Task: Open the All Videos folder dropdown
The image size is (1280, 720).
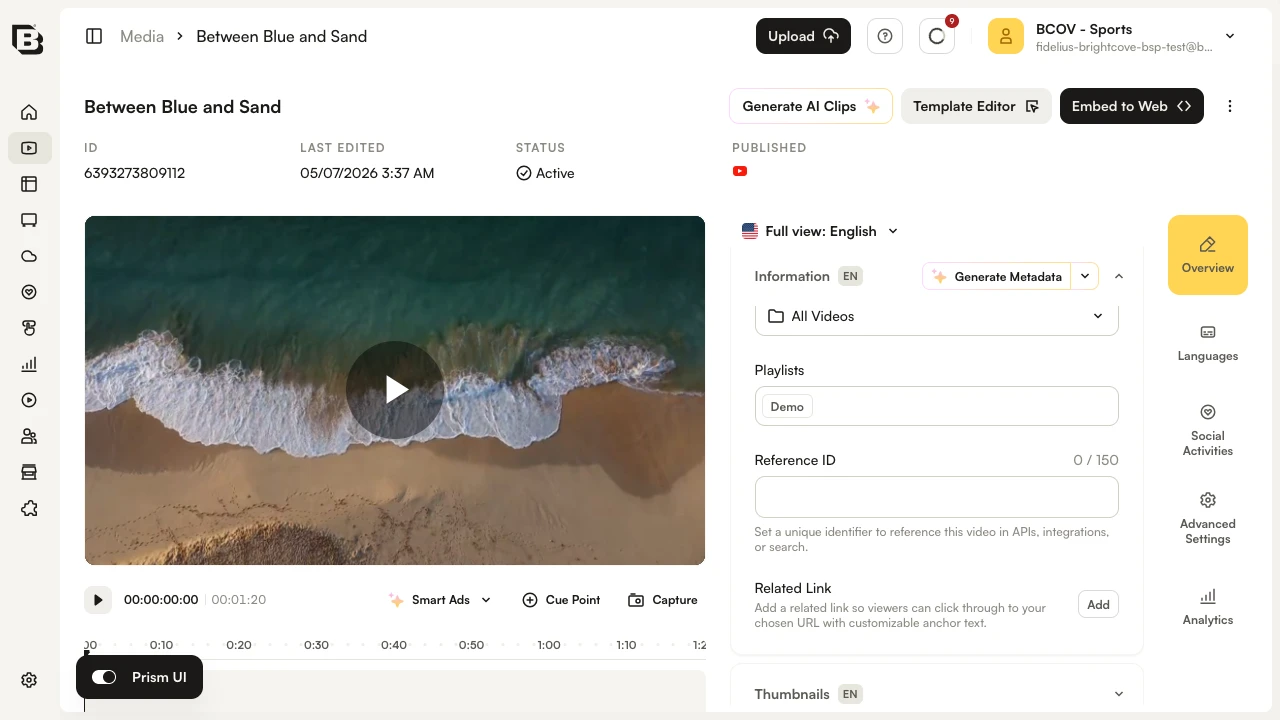Action: (937, 316)
